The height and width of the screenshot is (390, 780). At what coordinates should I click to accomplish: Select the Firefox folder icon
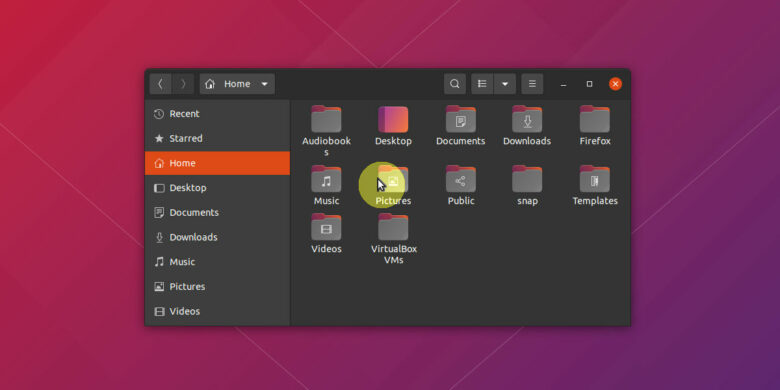click(595, 119)
